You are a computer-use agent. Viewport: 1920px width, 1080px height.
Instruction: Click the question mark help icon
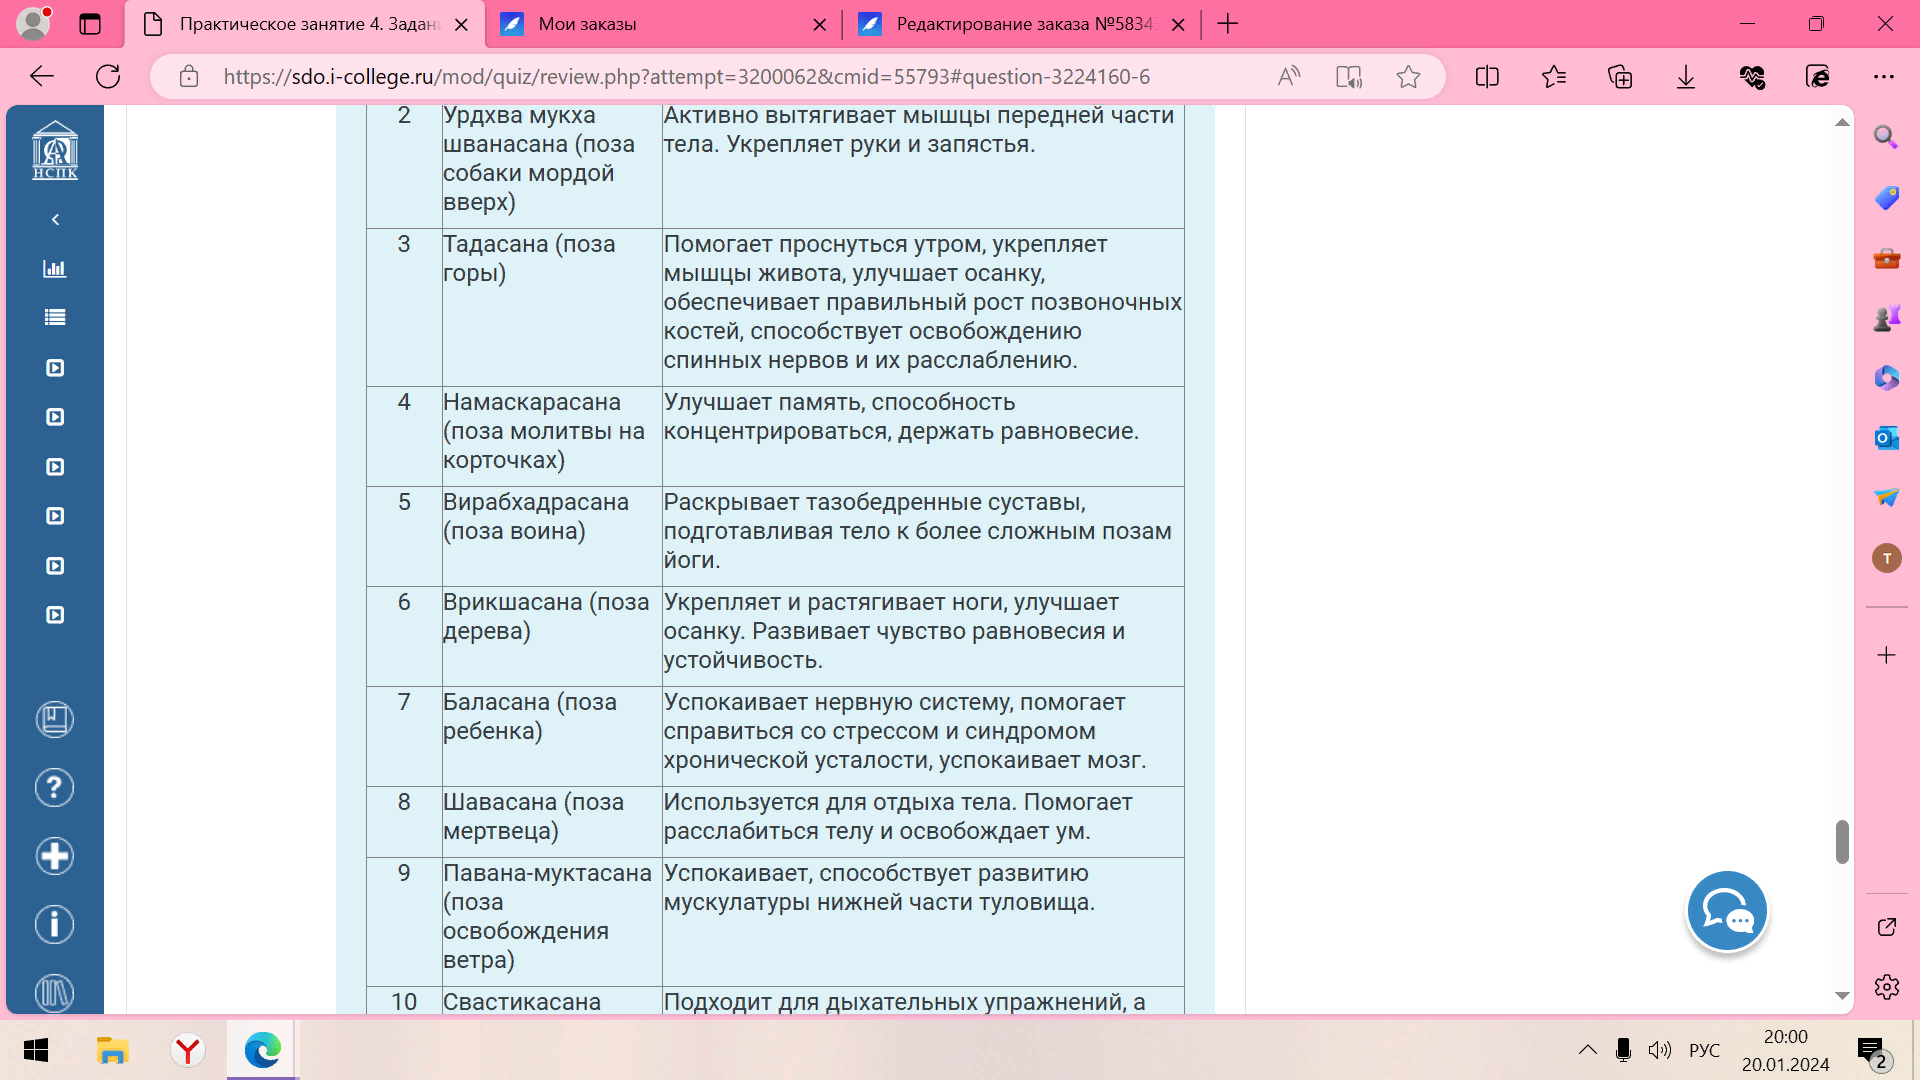[x=55, y=788]
